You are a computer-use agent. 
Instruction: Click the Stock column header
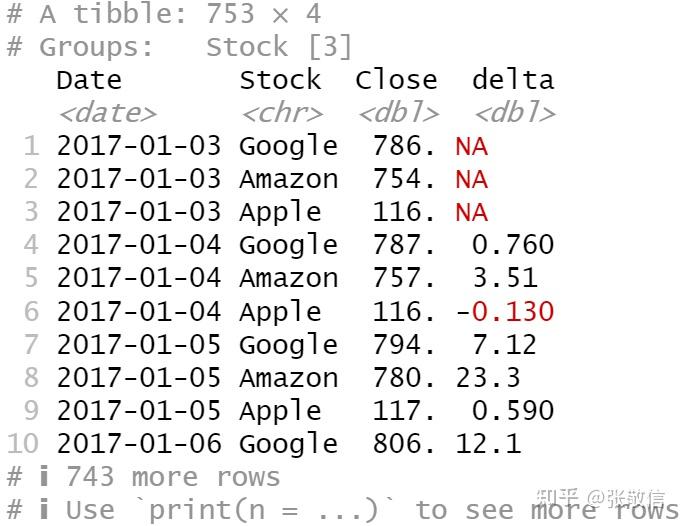pos(281,80)
